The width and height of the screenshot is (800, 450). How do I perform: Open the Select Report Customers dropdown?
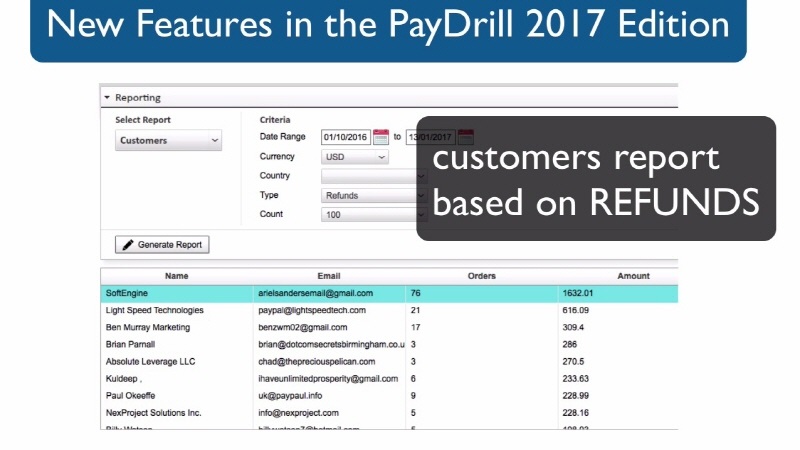coord(168,140)
